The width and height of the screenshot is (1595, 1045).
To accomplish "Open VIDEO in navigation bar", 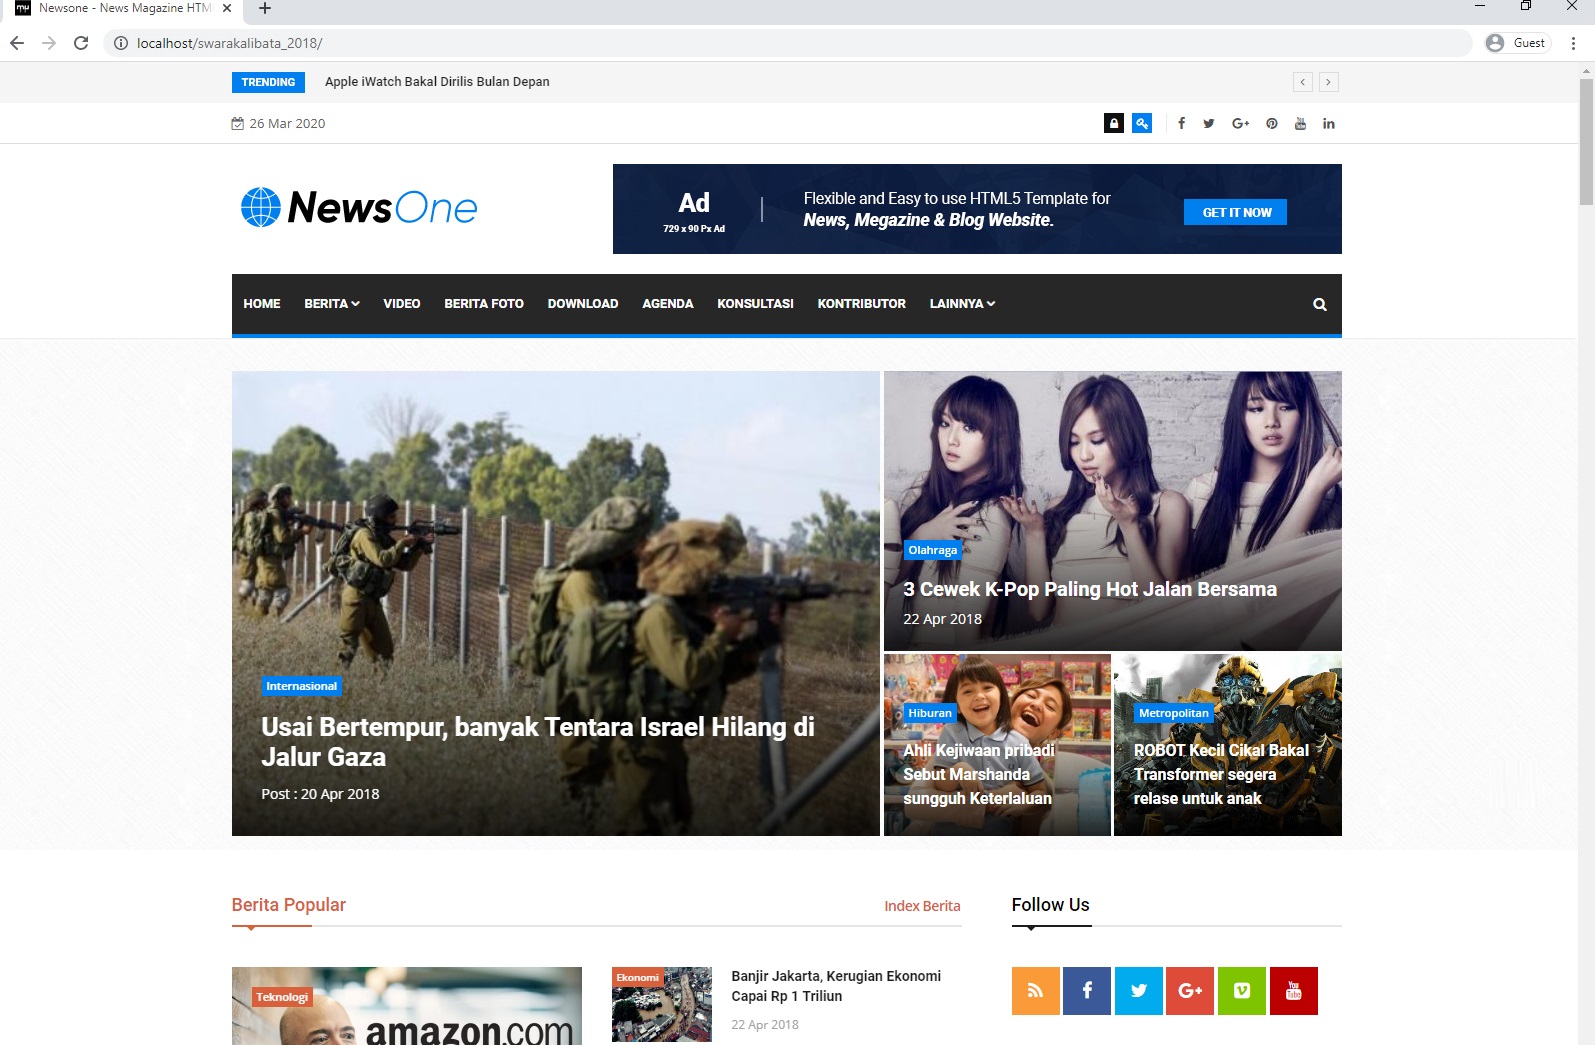I will coord(402,304).
